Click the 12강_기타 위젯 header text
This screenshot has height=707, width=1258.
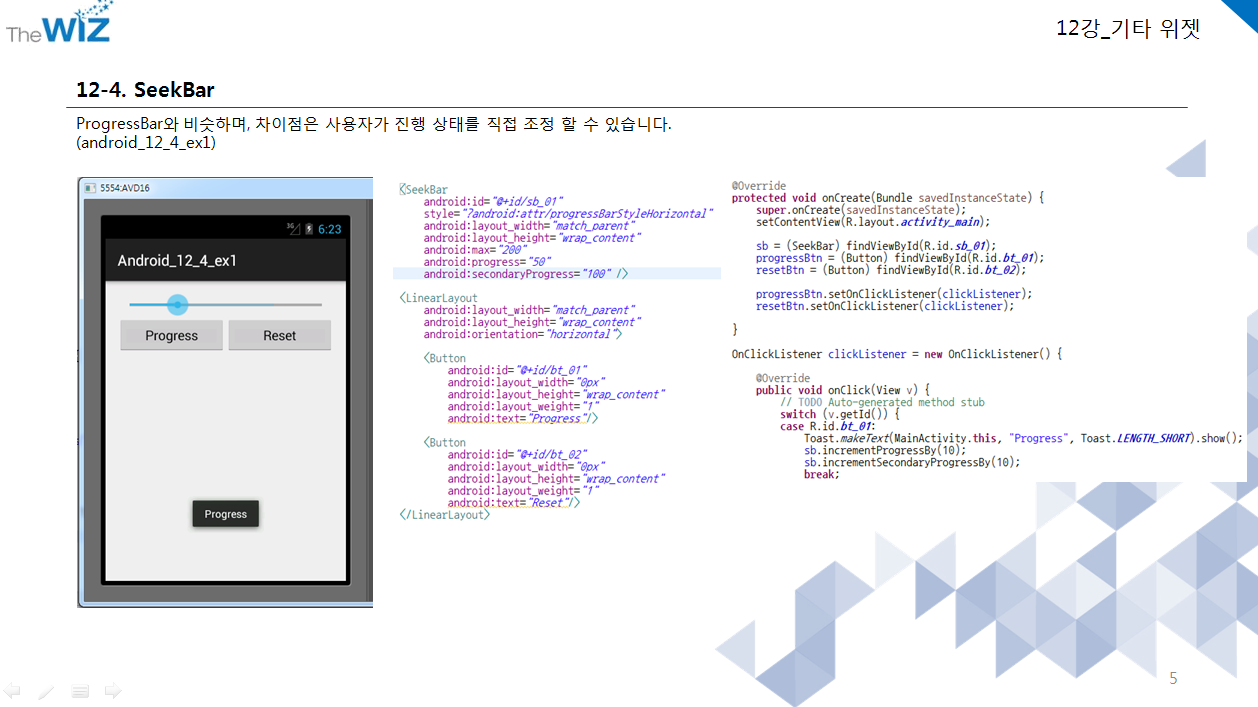[1128, 29]
